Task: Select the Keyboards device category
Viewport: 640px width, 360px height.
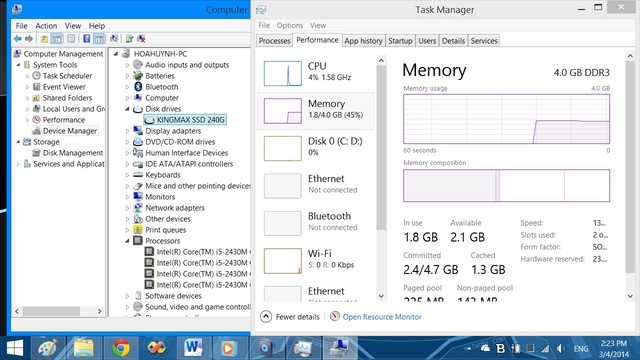Action: [x=163, y=175]
